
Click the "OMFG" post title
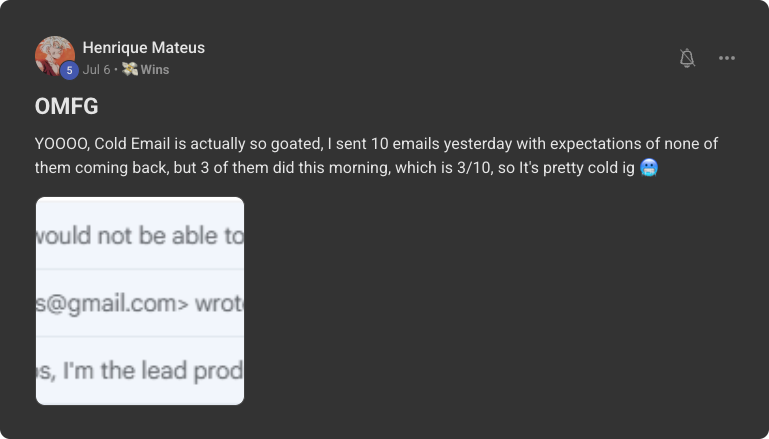66,107
